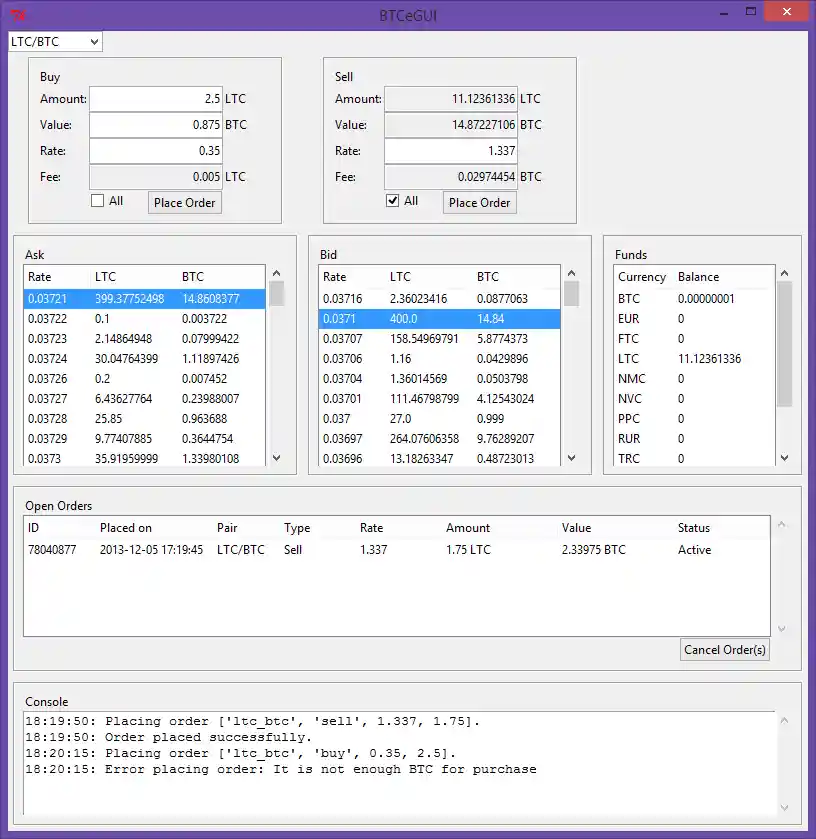Cancel the selected open order

725,650
